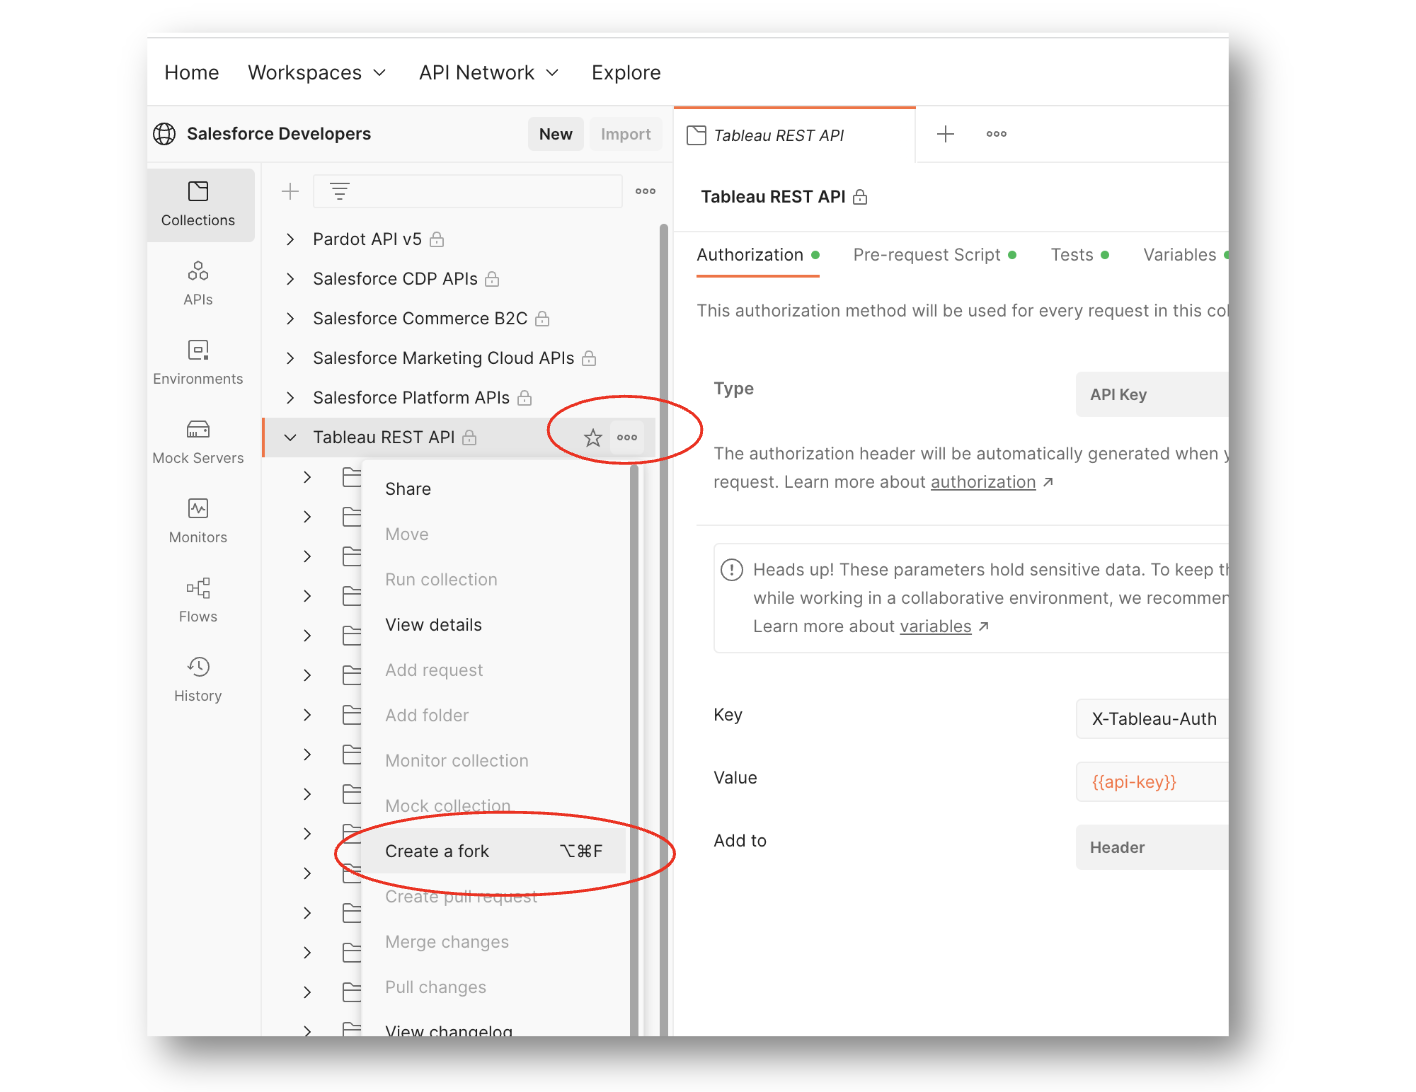Select Merge changes in the context menu
The height and width of the screenshot is (1092, 1416).
click(447, 942)
